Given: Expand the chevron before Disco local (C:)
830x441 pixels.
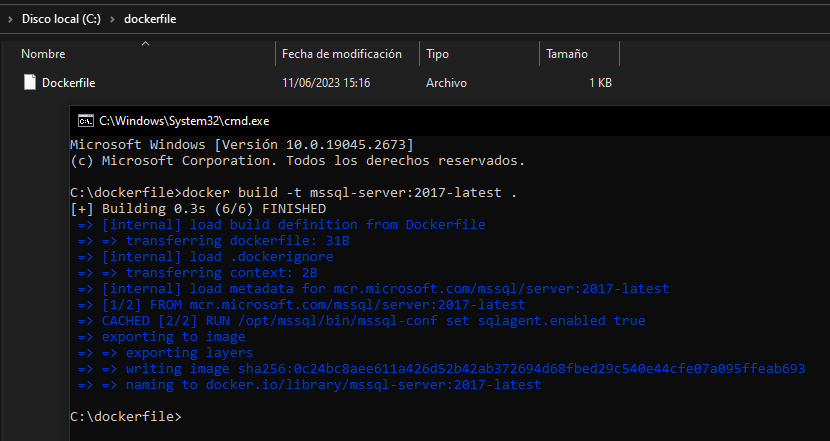Looking at the screenshot, I should 10,19.
